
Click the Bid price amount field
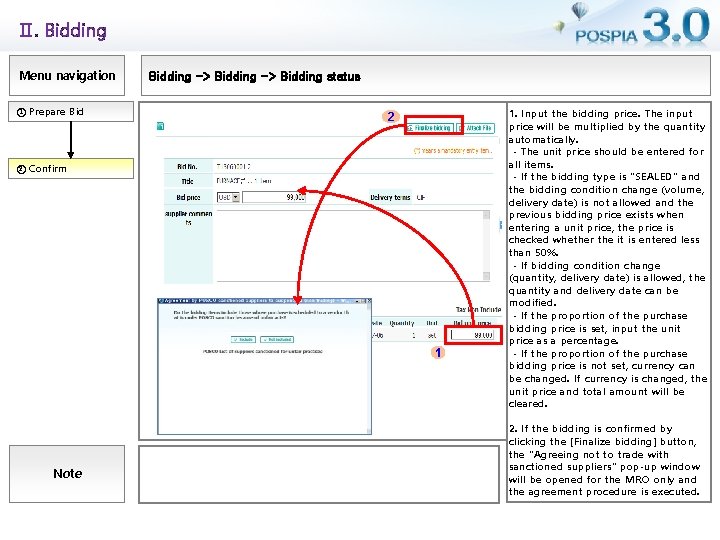273,197
